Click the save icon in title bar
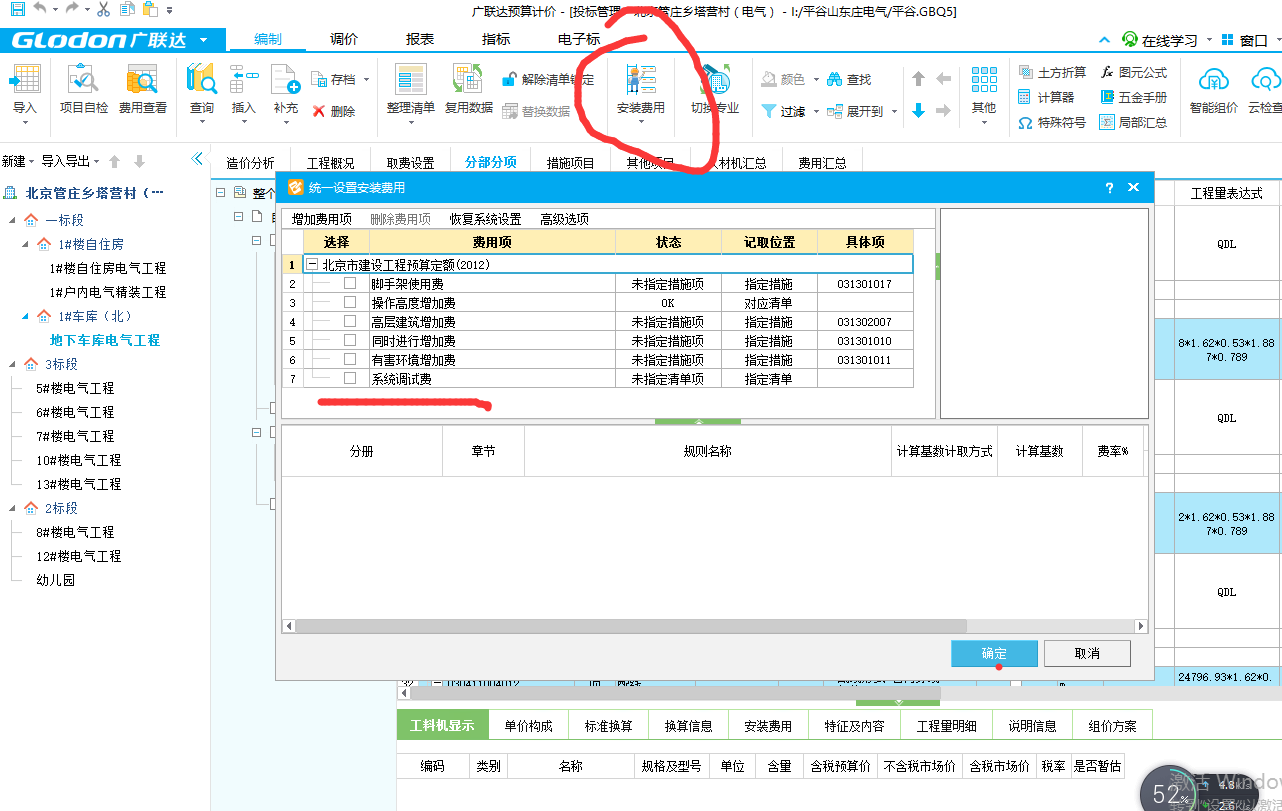Viewport: 1282px width, 811px height. point(16,9)
